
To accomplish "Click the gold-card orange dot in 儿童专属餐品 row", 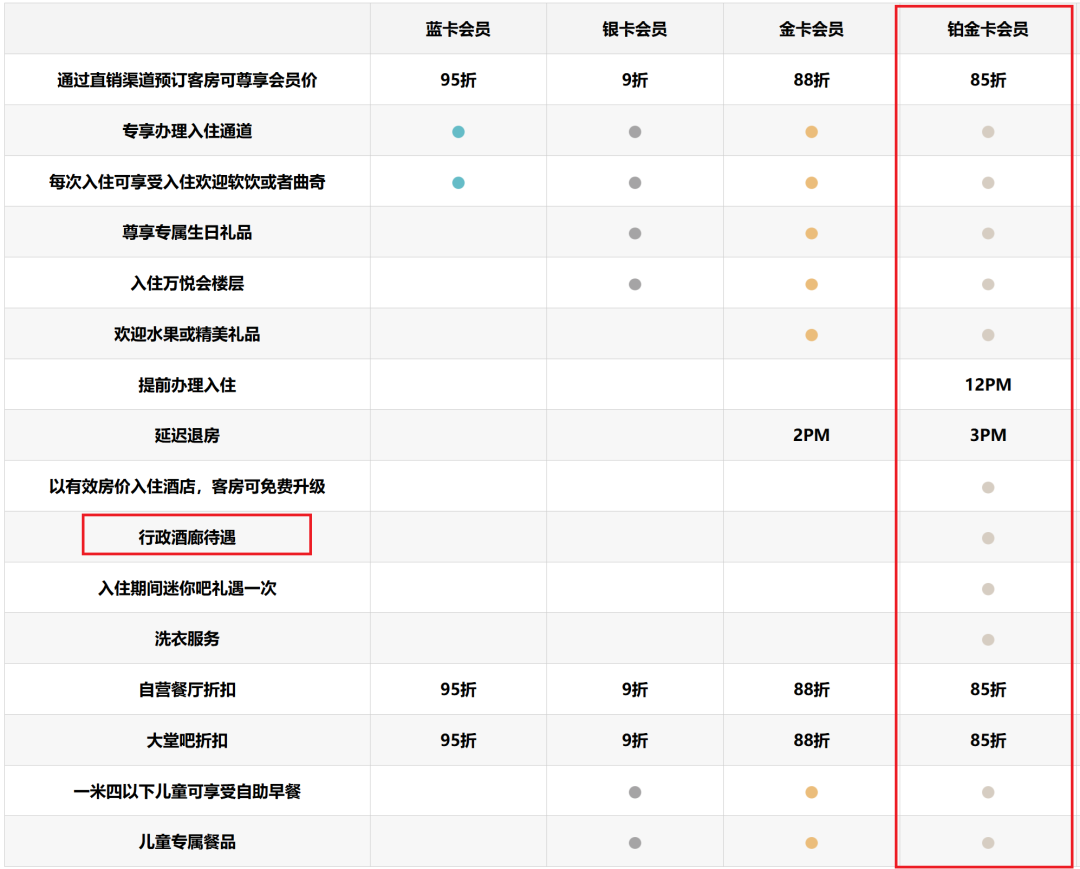I will click(x=811, y=843).
